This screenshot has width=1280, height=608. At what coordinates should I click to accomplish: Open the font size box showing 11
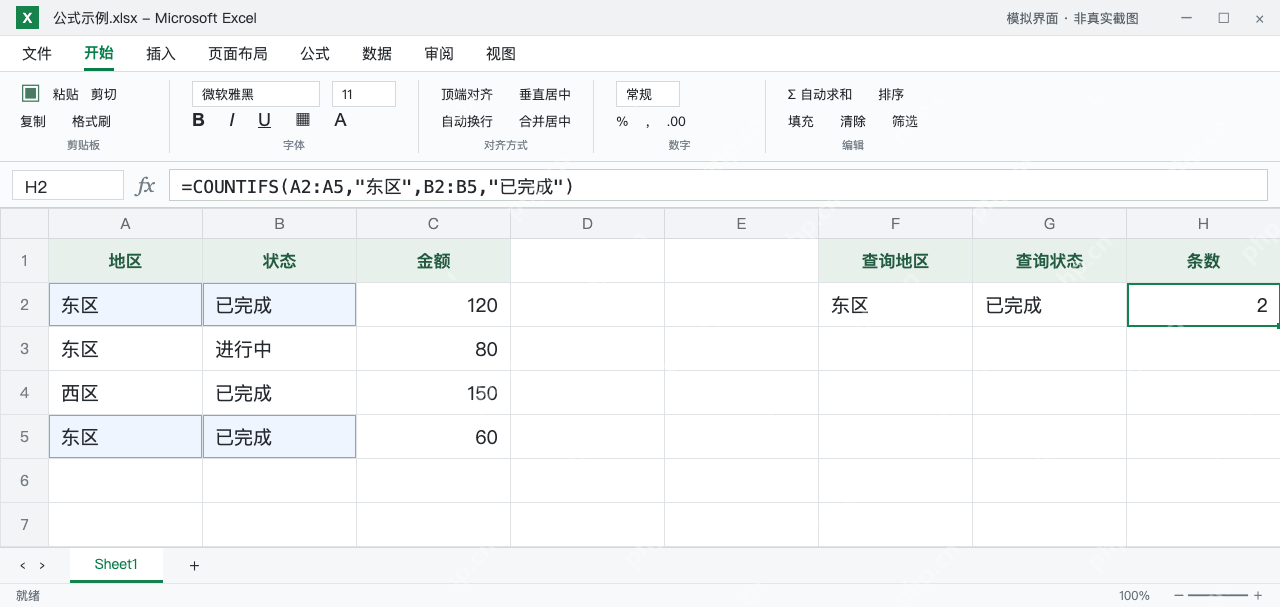pyautogui.click(x=364, y=94)
